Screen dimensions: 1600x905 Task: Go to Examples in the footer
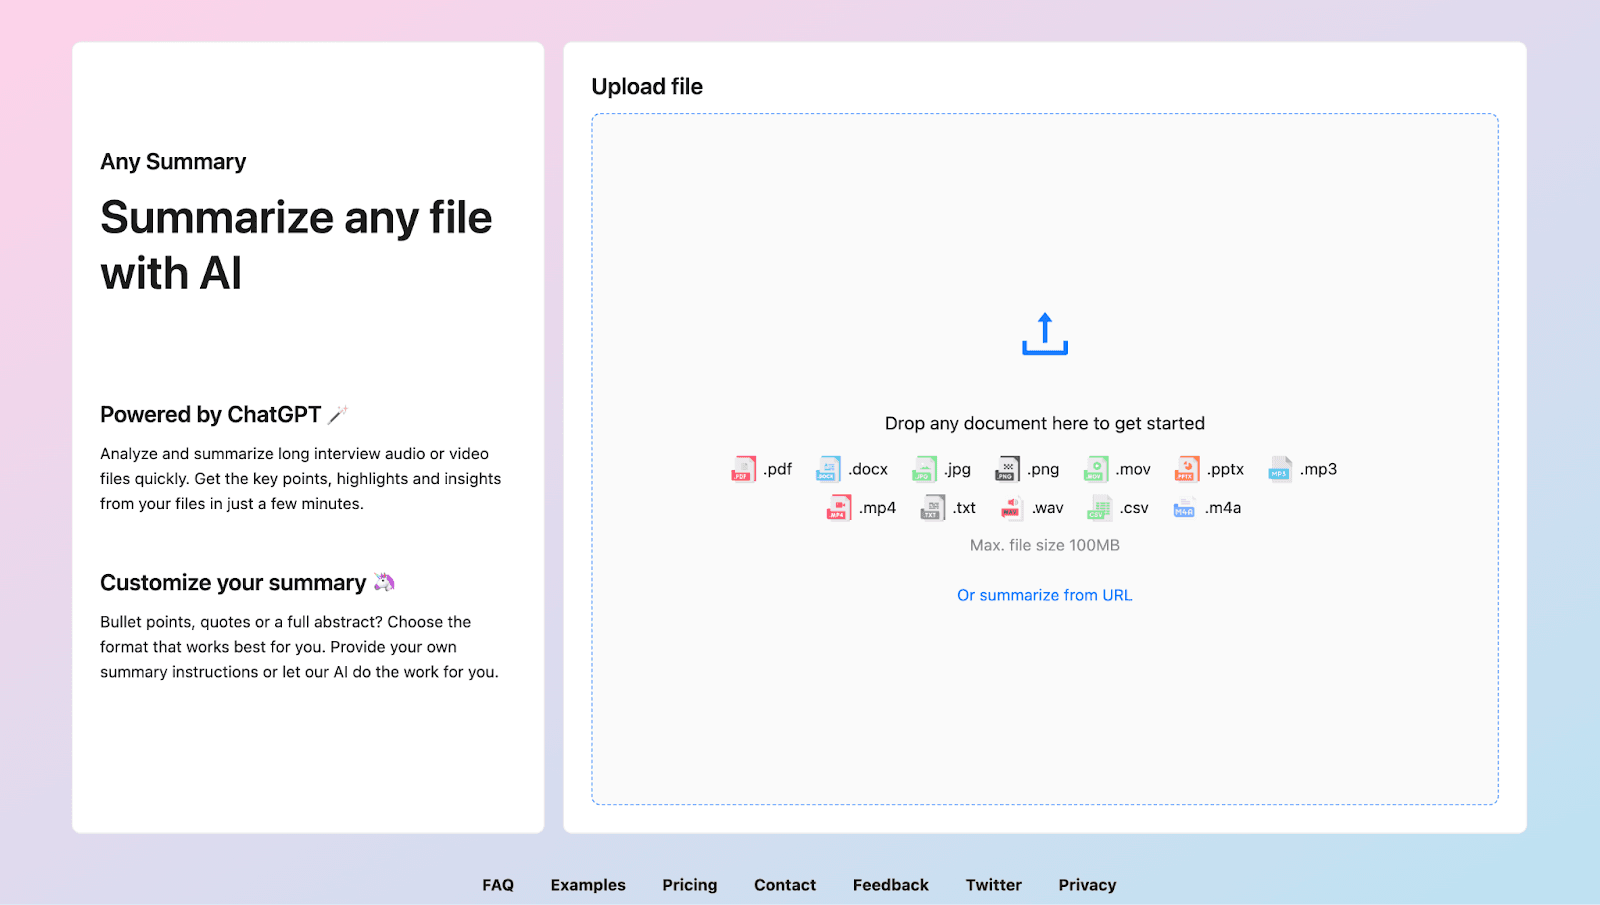pos(588,885)
